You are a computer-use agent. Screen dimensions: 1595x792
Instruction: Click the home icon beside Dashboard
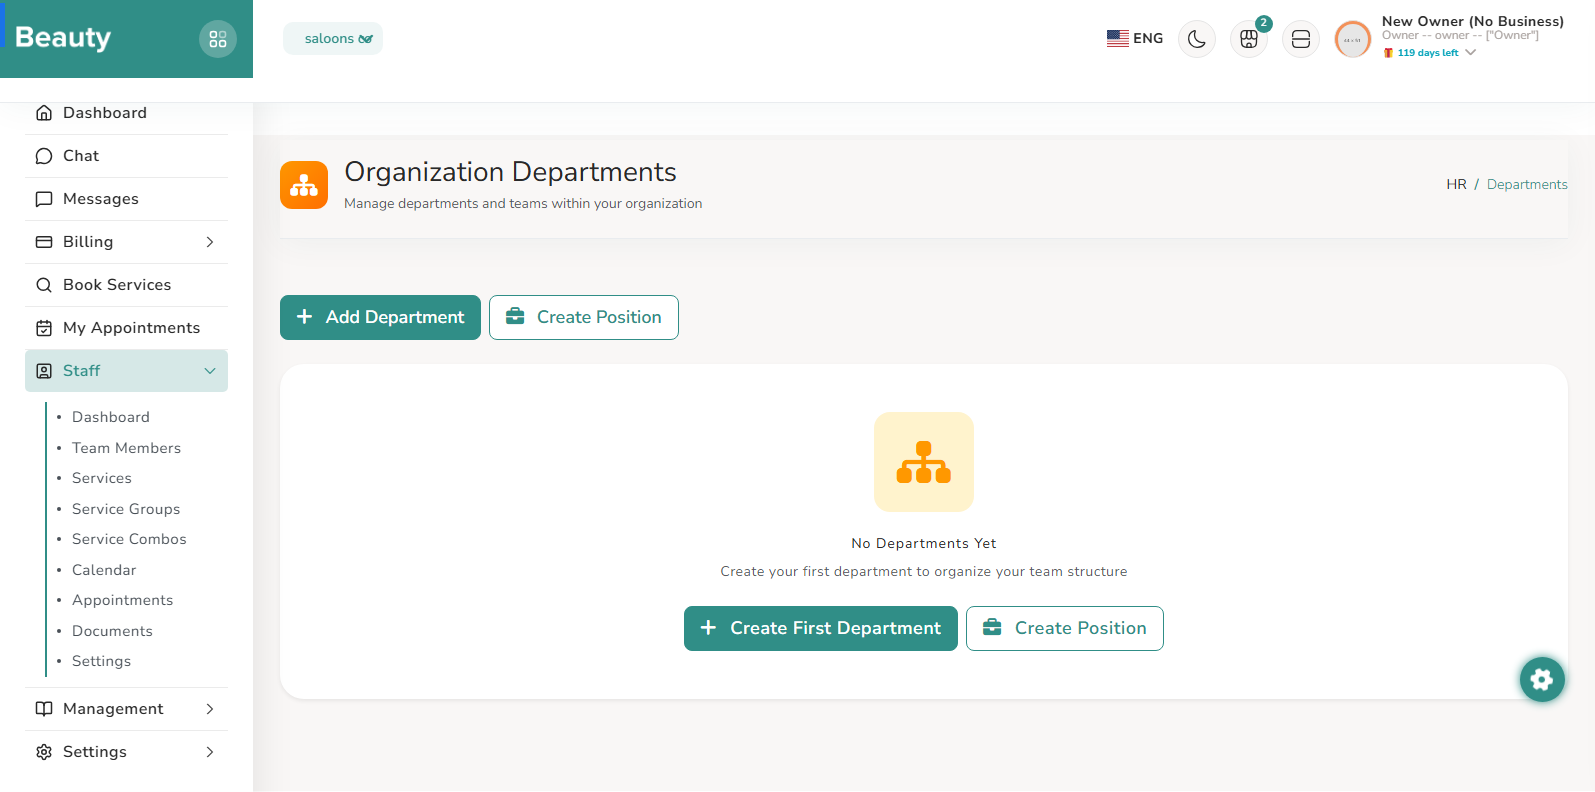tap(44, 113)
